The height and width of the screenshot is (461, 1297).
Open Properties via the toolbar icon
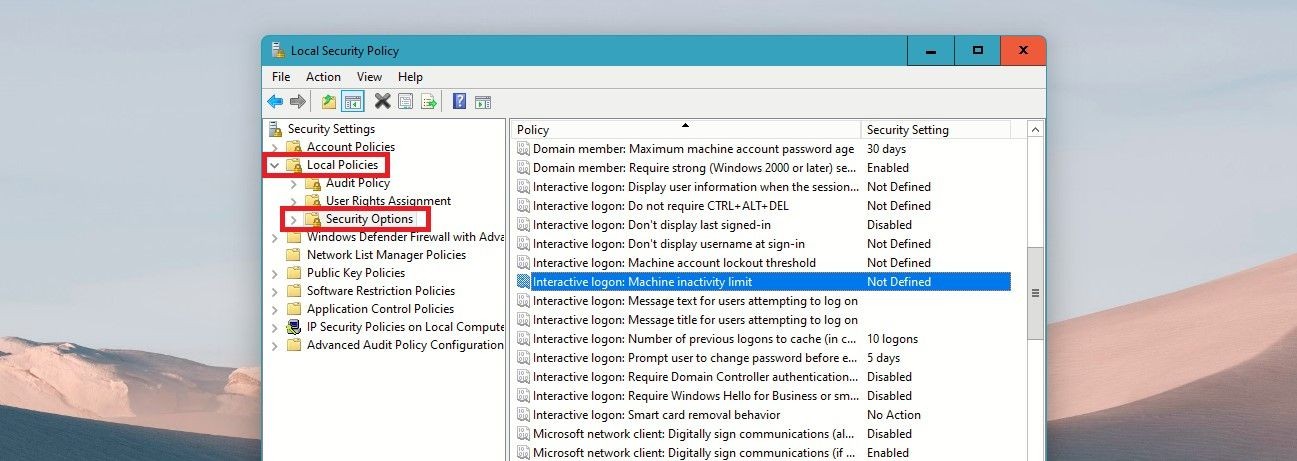coord(405,101)
